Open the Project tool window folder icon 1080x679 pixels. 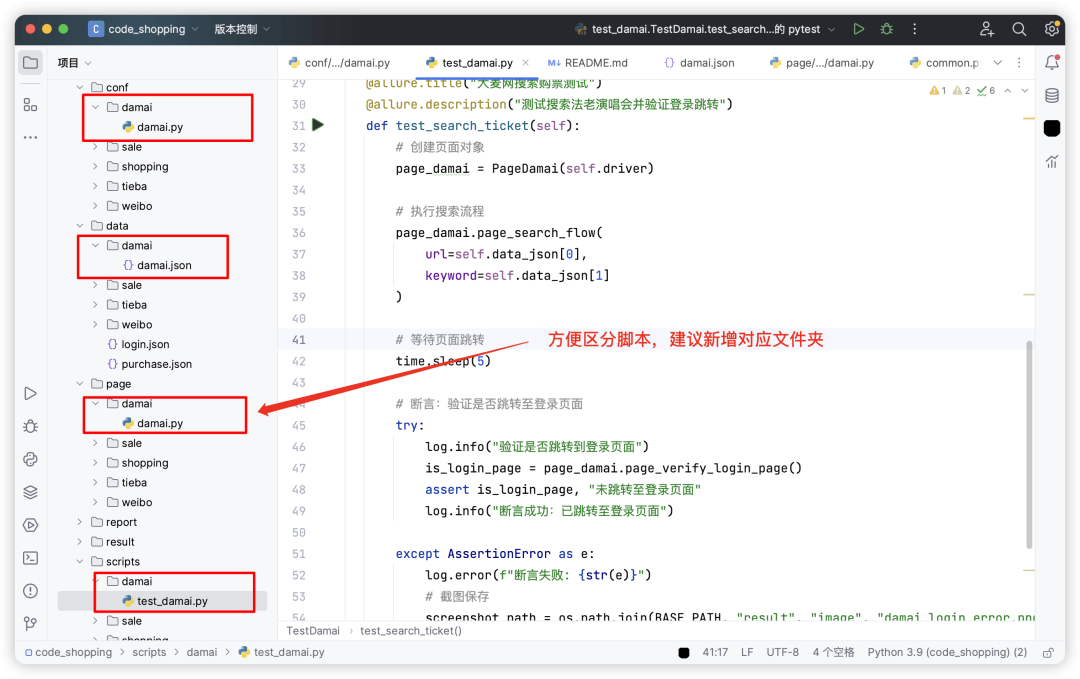click(x=30, y=63)
